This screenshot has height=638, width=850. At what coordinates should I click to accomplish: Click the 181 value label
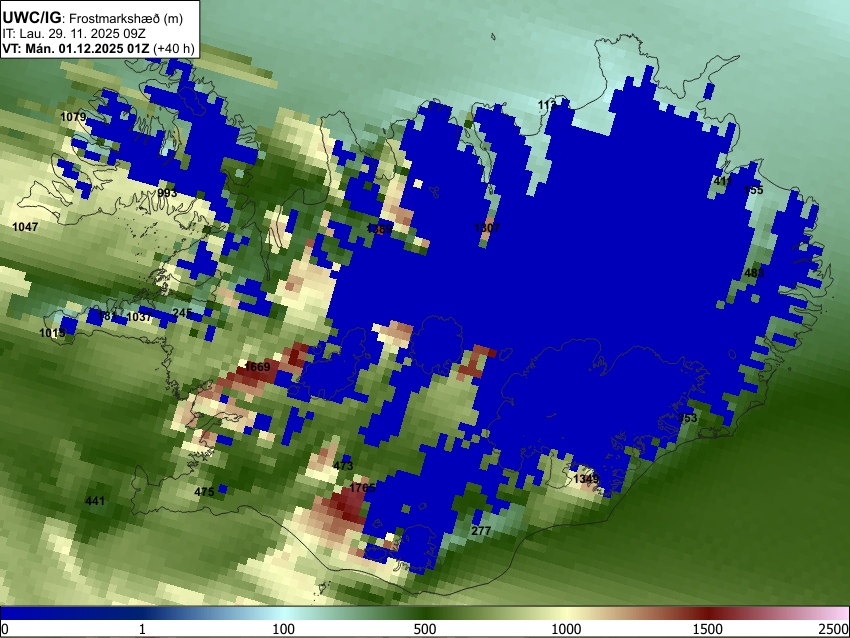coord(107,315)
